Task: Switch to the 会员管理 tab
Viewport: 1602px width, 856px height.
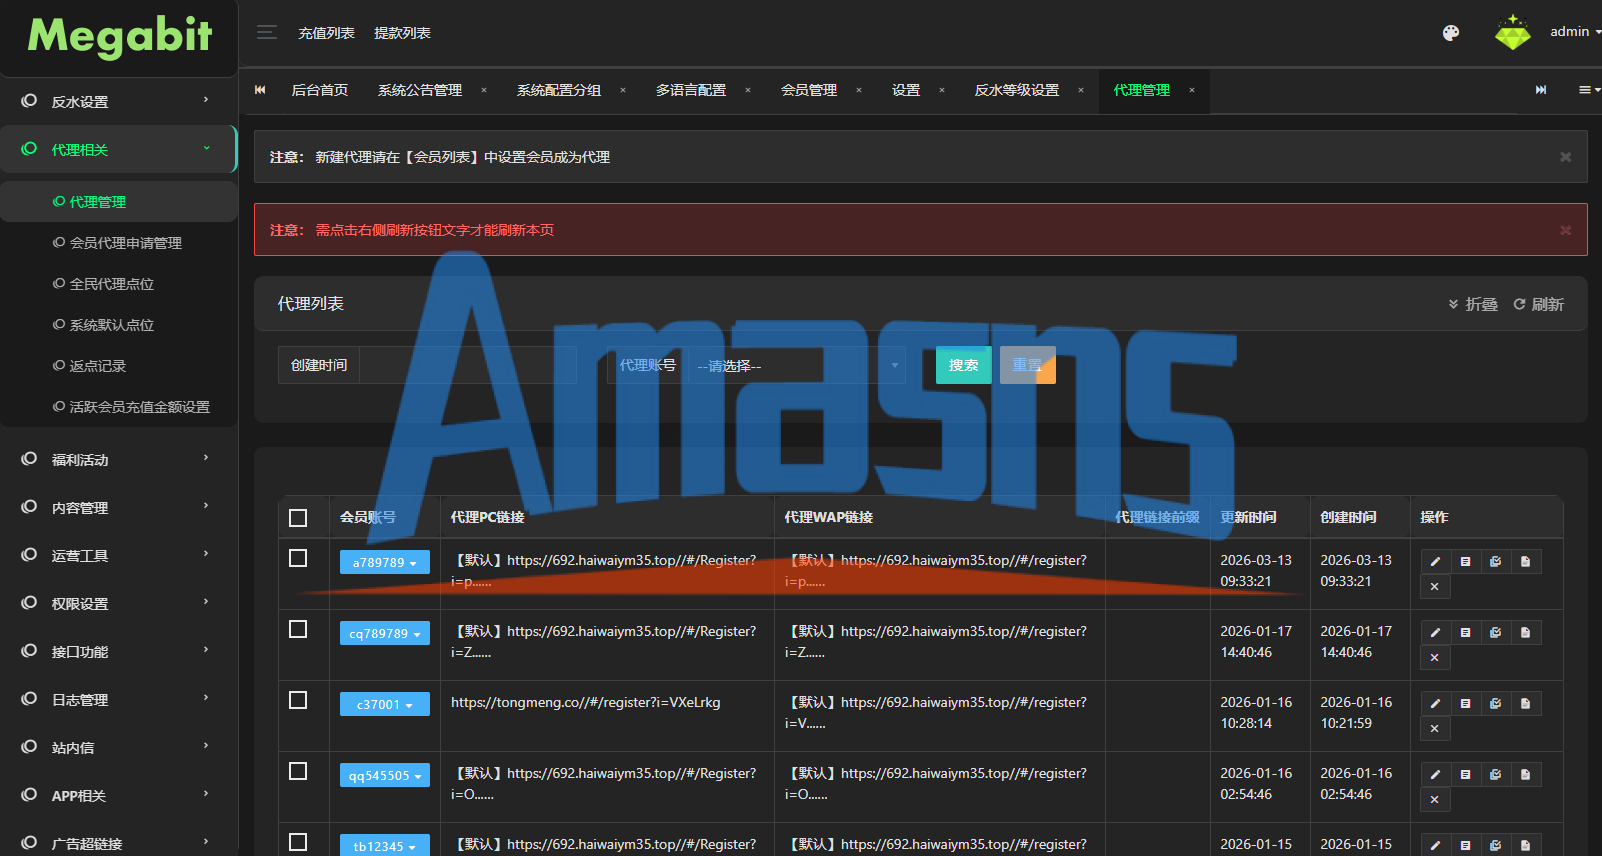Action: click(809, 90)
